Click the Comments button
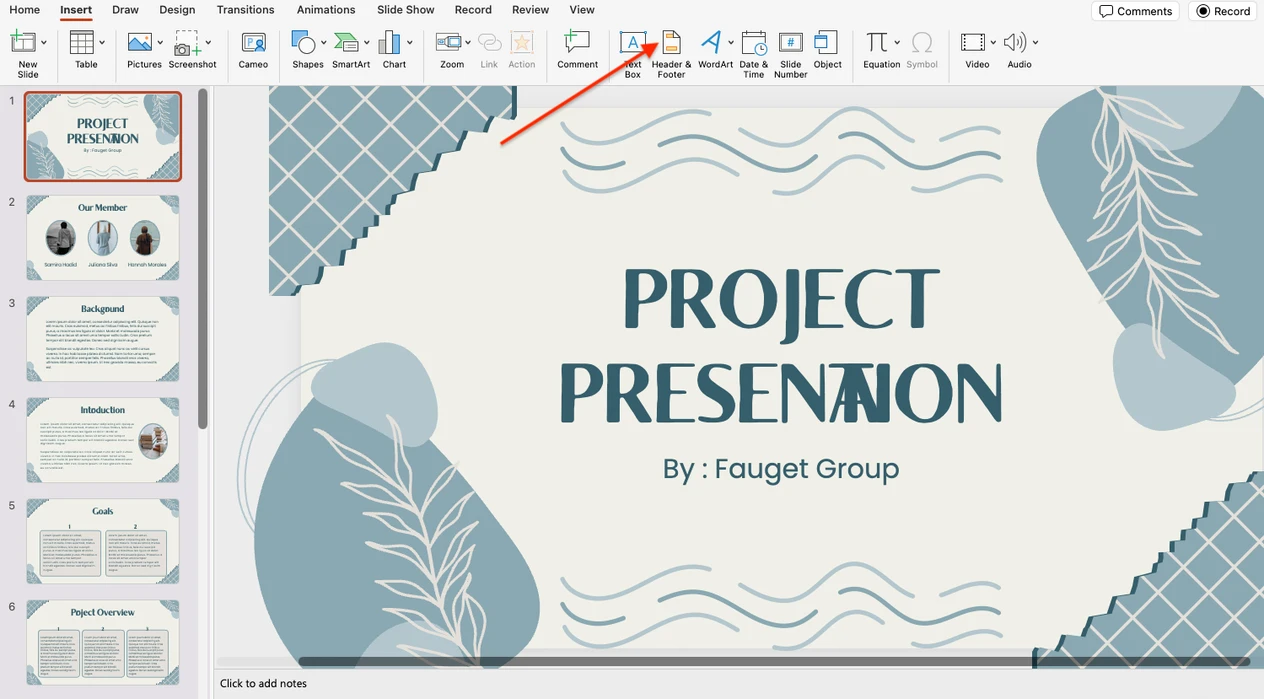This screenshot has height=699, width=1264. click(x=1135, y=11)
